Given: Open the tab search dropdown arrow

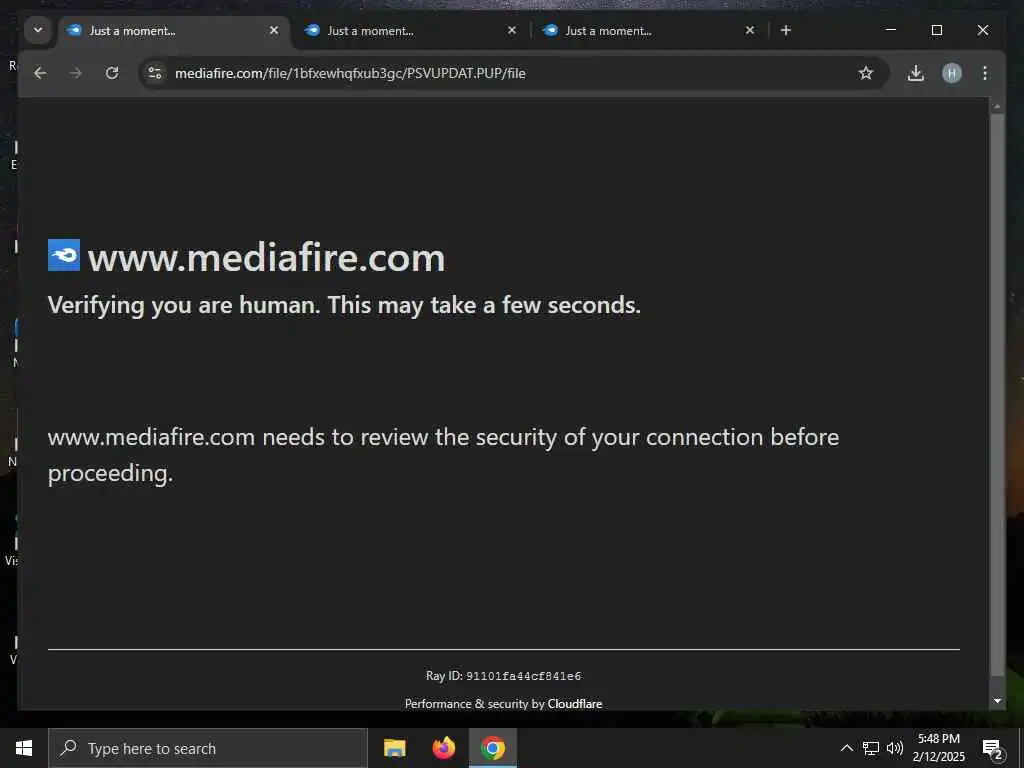Looking at the screenshot, I should point(38,30).
